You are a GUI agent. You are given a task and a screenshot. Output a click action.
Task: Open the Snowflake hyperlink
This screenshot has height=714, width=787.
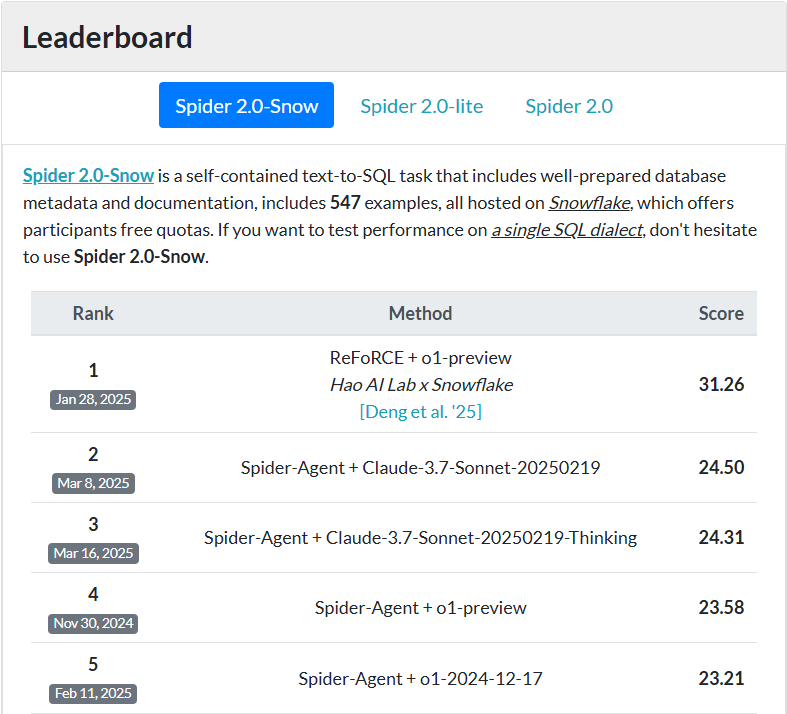(589, 203)
